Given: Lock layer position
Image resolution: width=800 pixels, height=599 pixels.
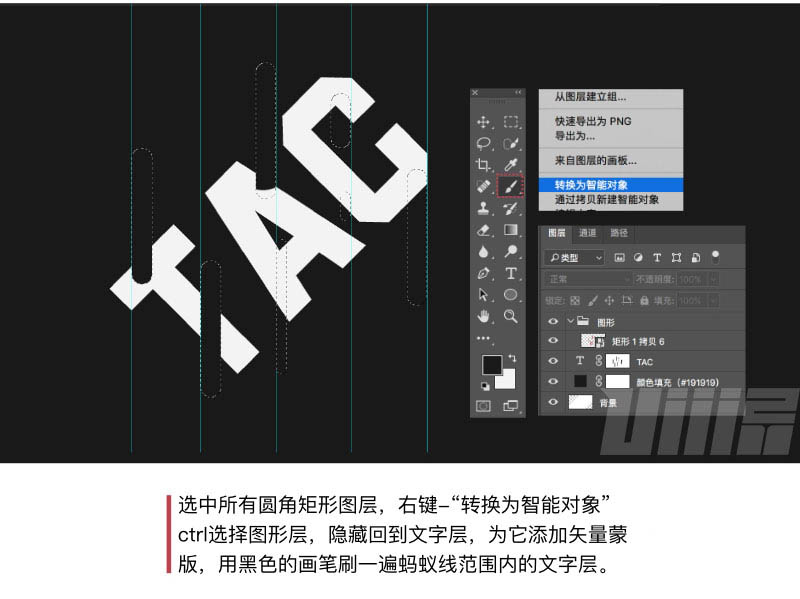Looking at the screenshot, I should pyautogui.click(x=609, y=301).
